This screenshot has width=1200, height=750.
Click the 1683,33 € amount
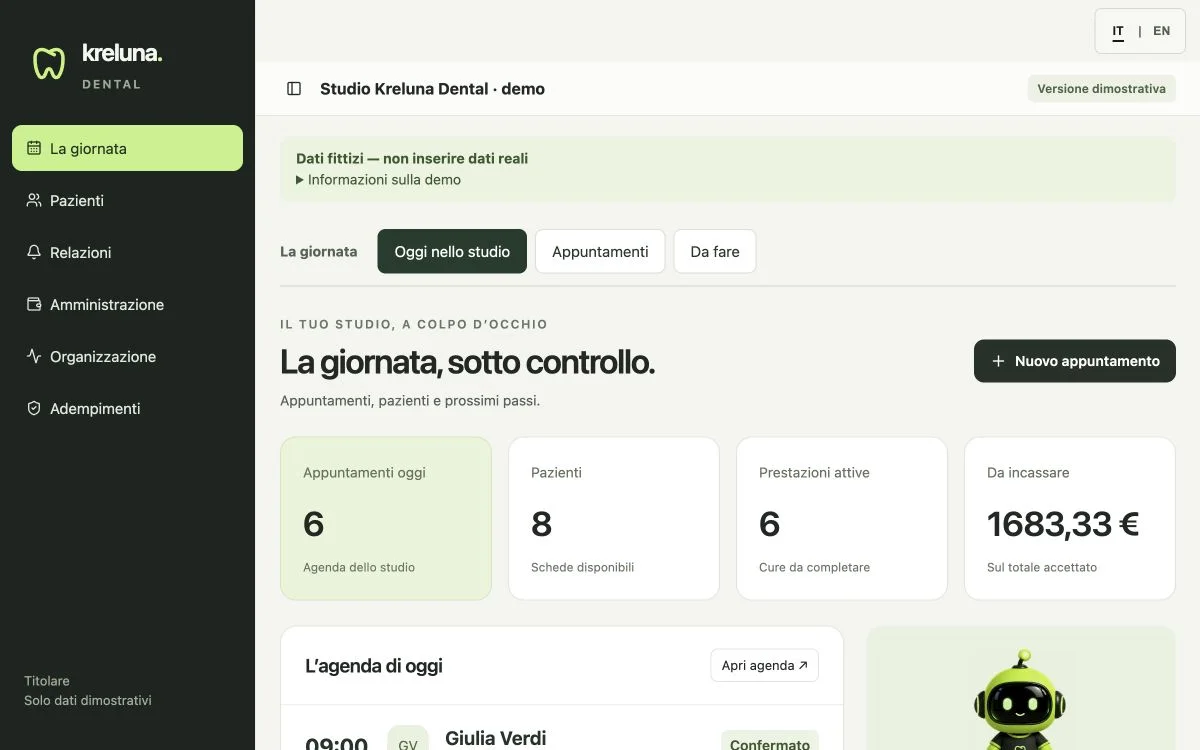click(1063, 524)
